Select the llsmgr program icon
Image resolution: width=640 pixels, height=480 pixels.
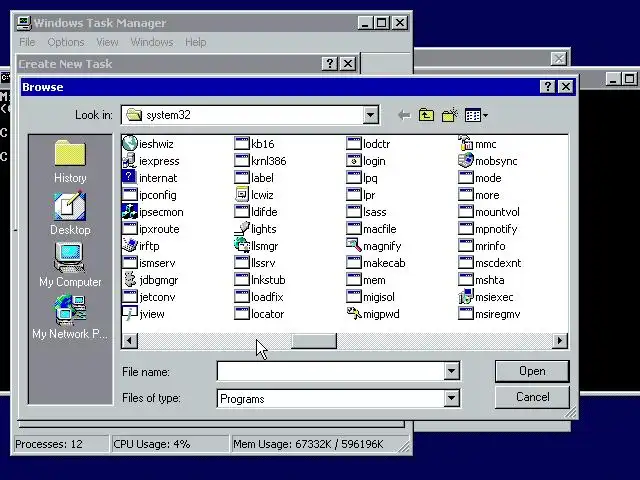click(x=242, y=246)
